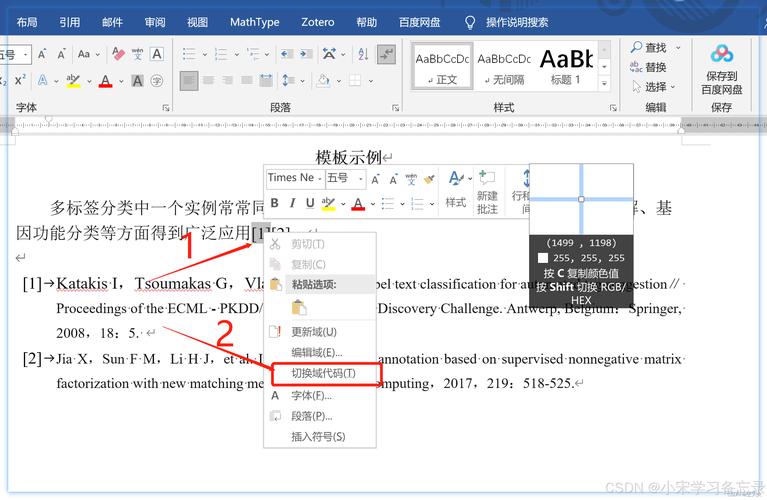767x500 pixels.
Task: Click the 操作说明搜索 search box
Action: 517,22
